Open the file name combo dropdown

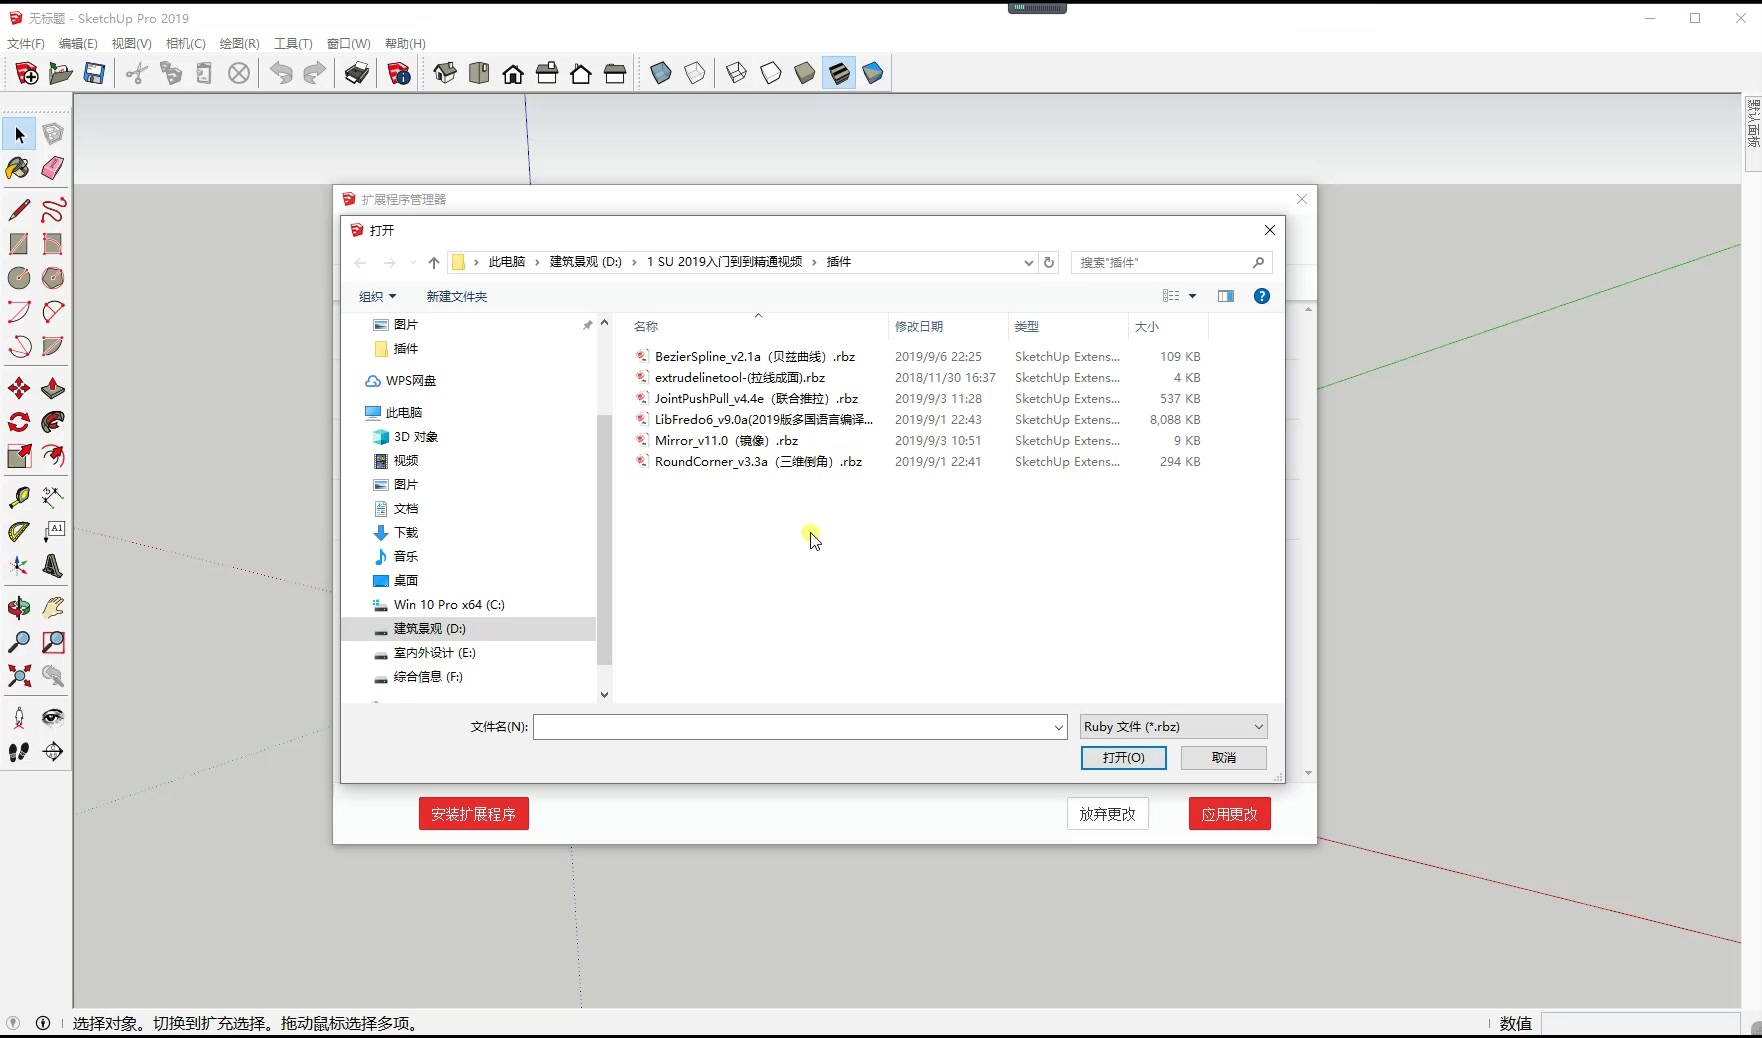coord(1058,727)
